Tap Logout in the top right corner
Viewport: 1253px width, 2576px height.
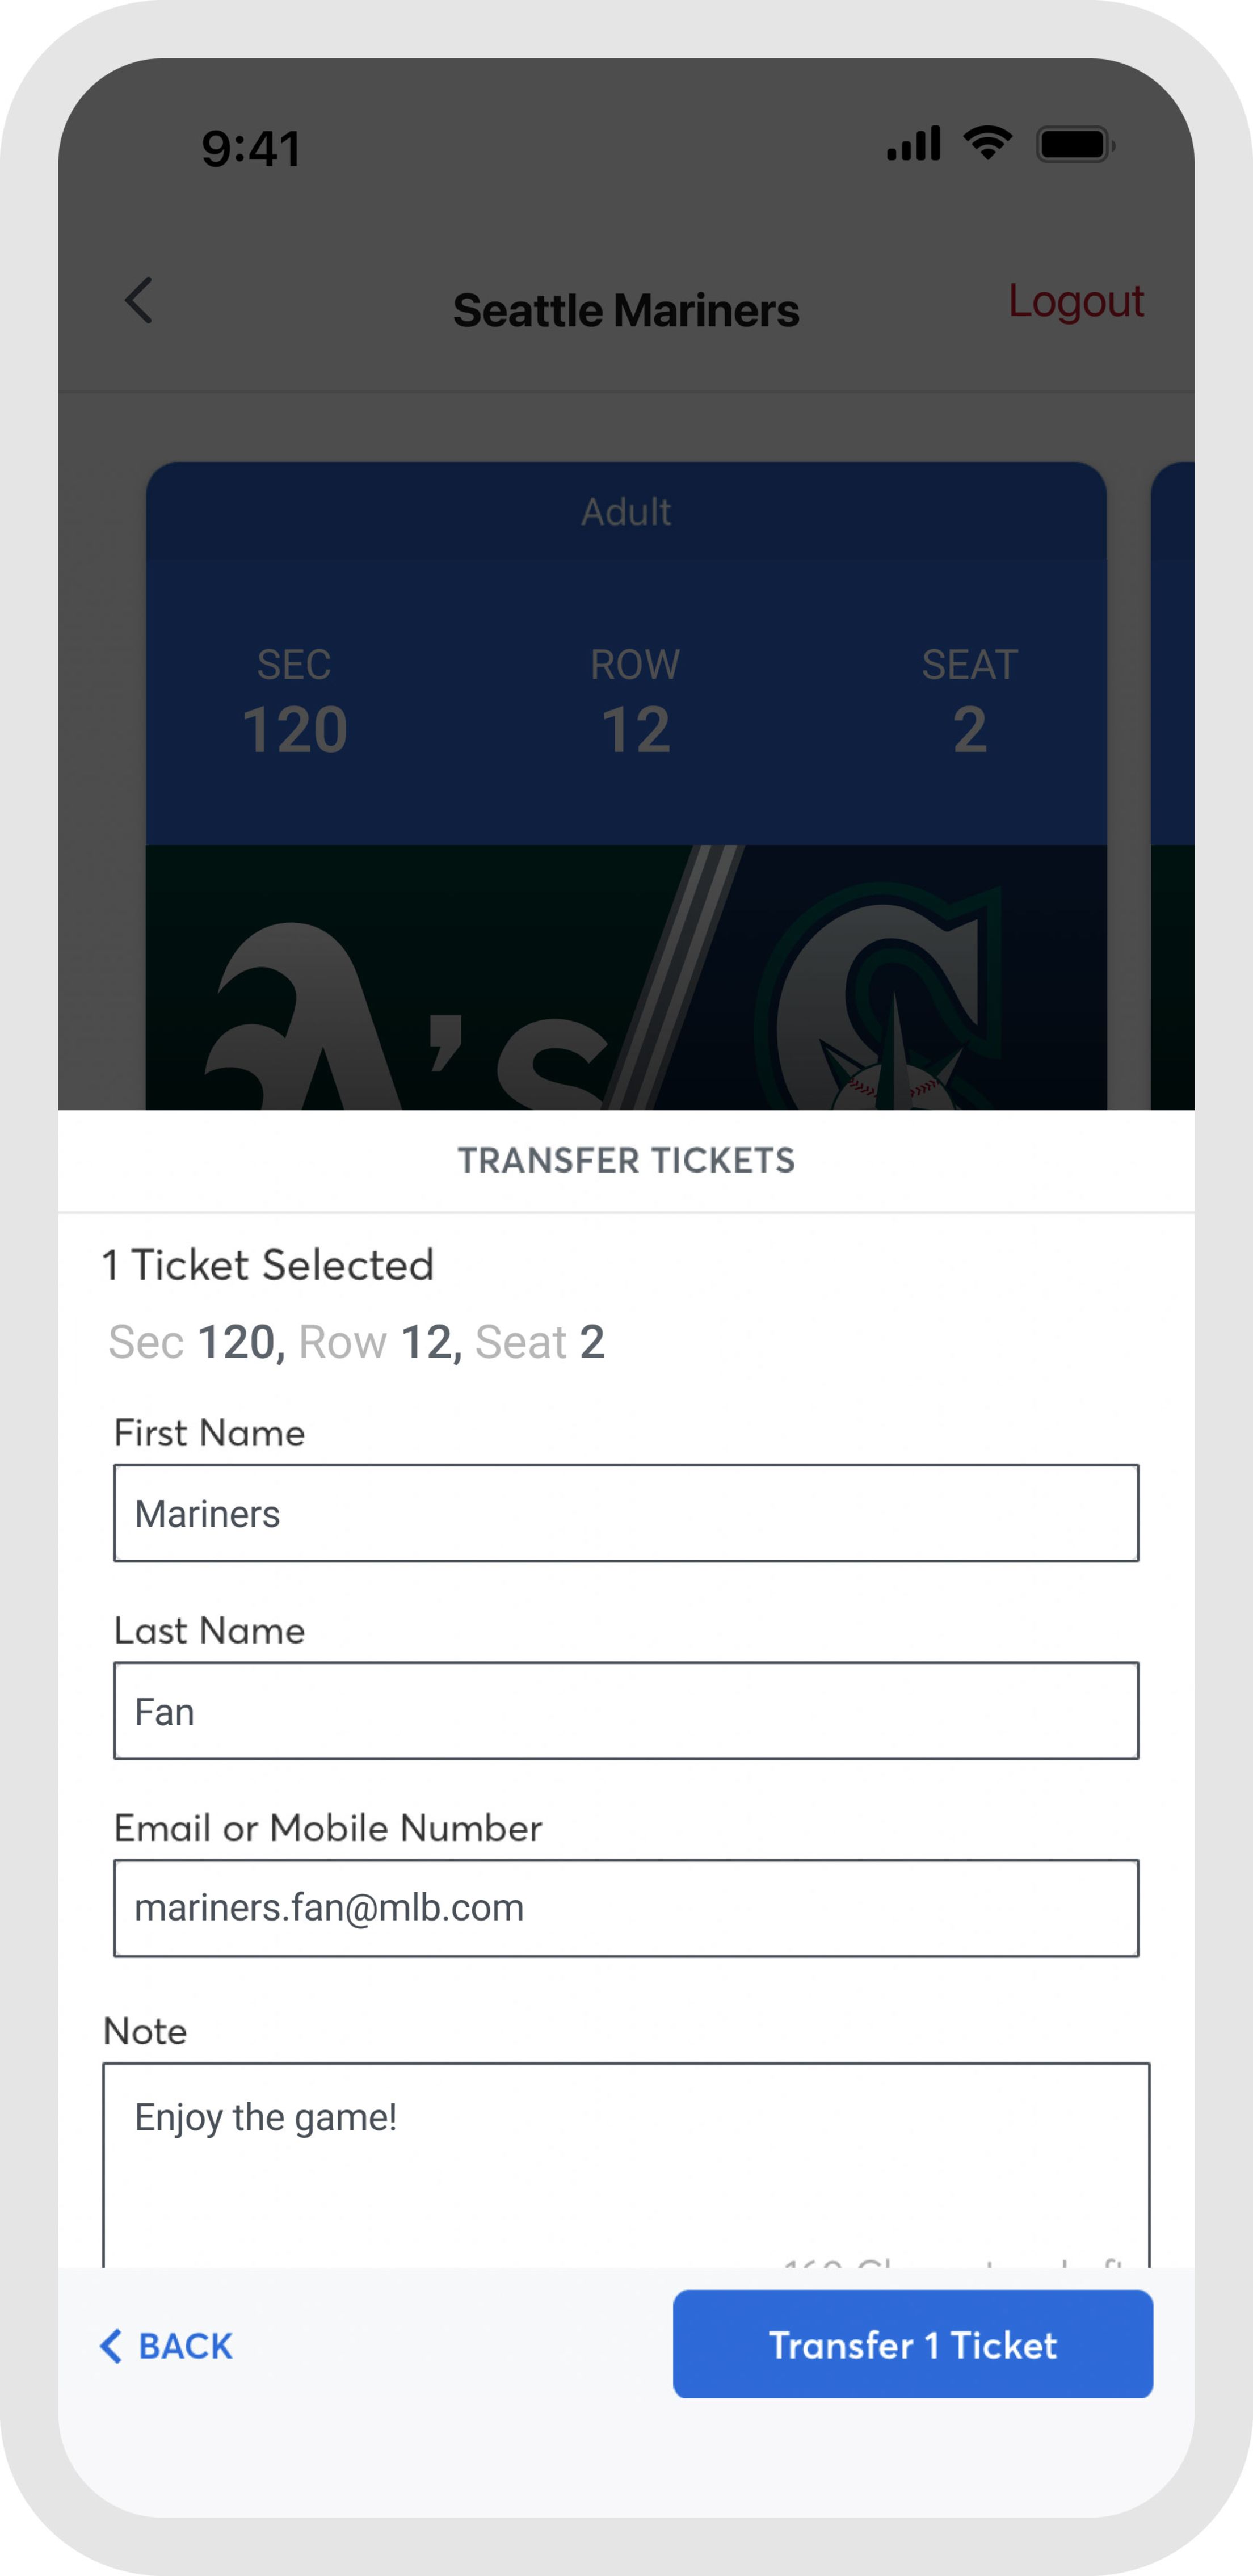(x=1076, y=302)
